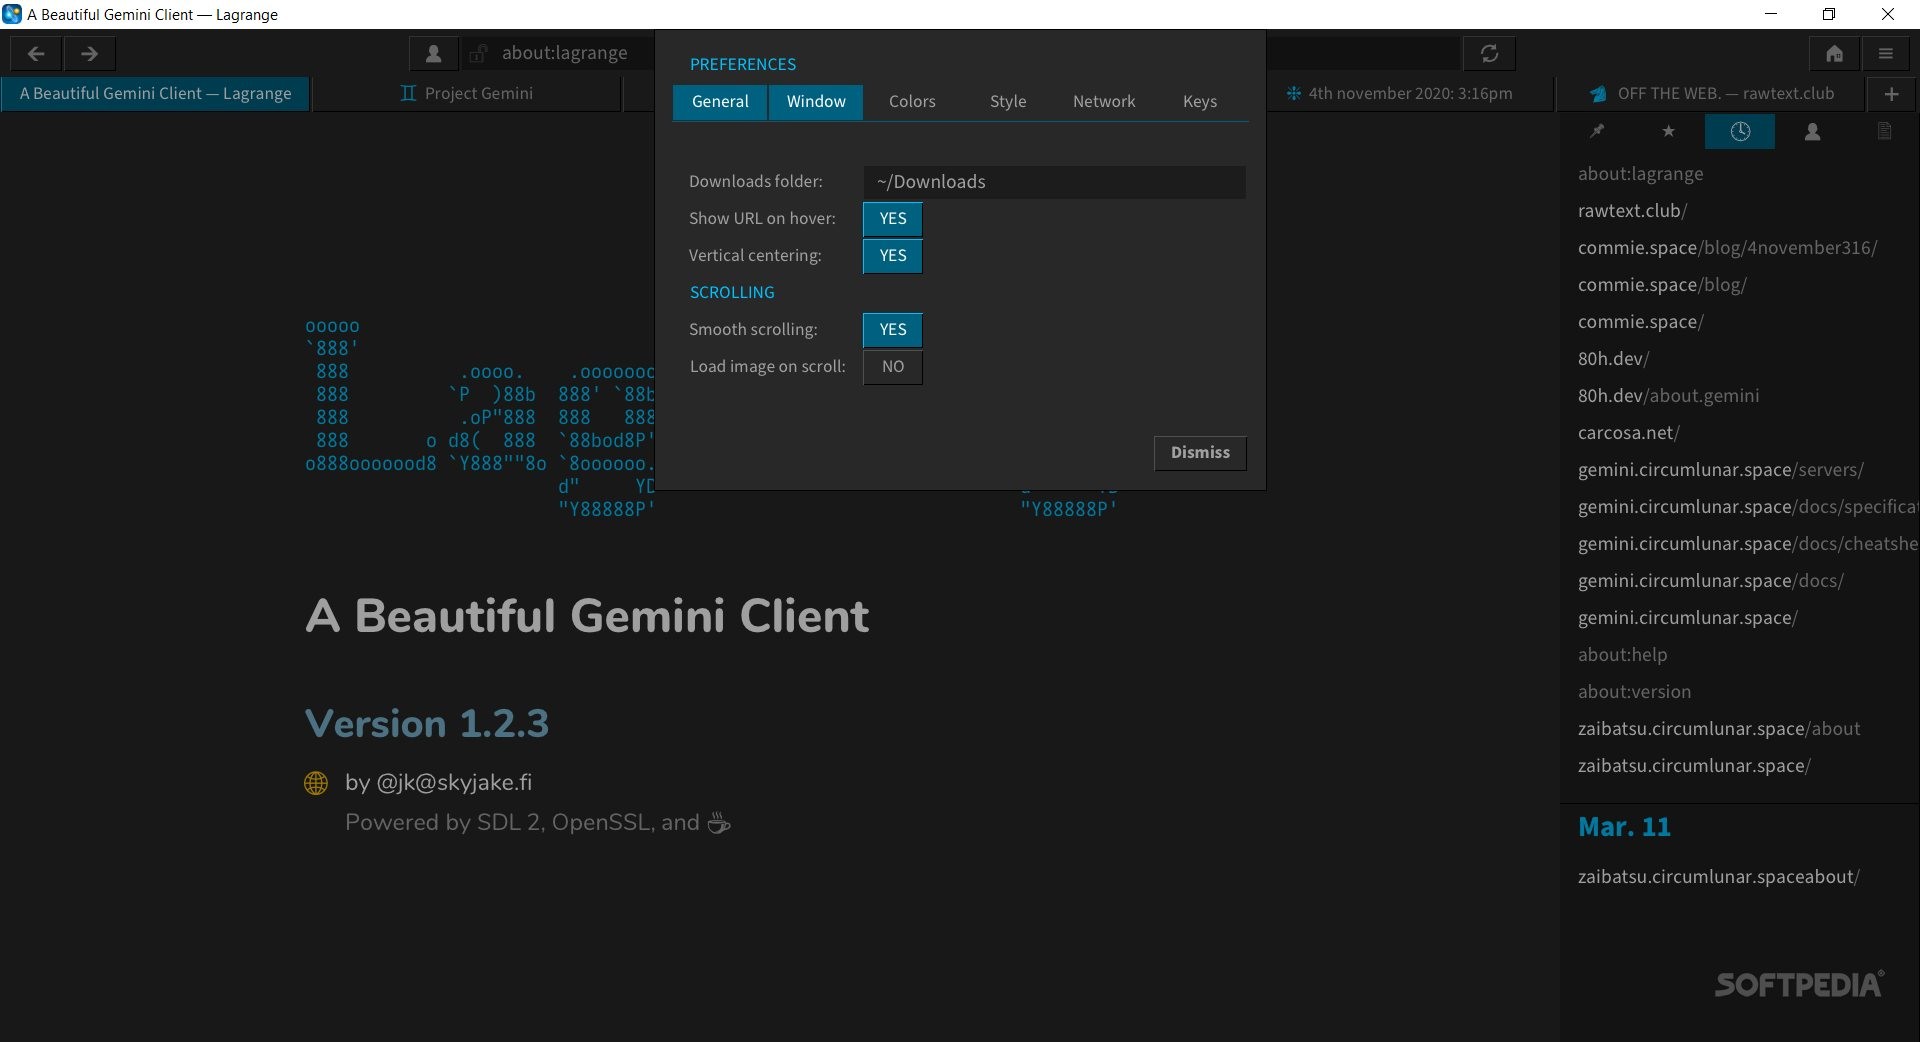This screenshot has height=1042, width=1920.
Task: Click the Lagrange app icon in title bar
Action: (12, 14)
